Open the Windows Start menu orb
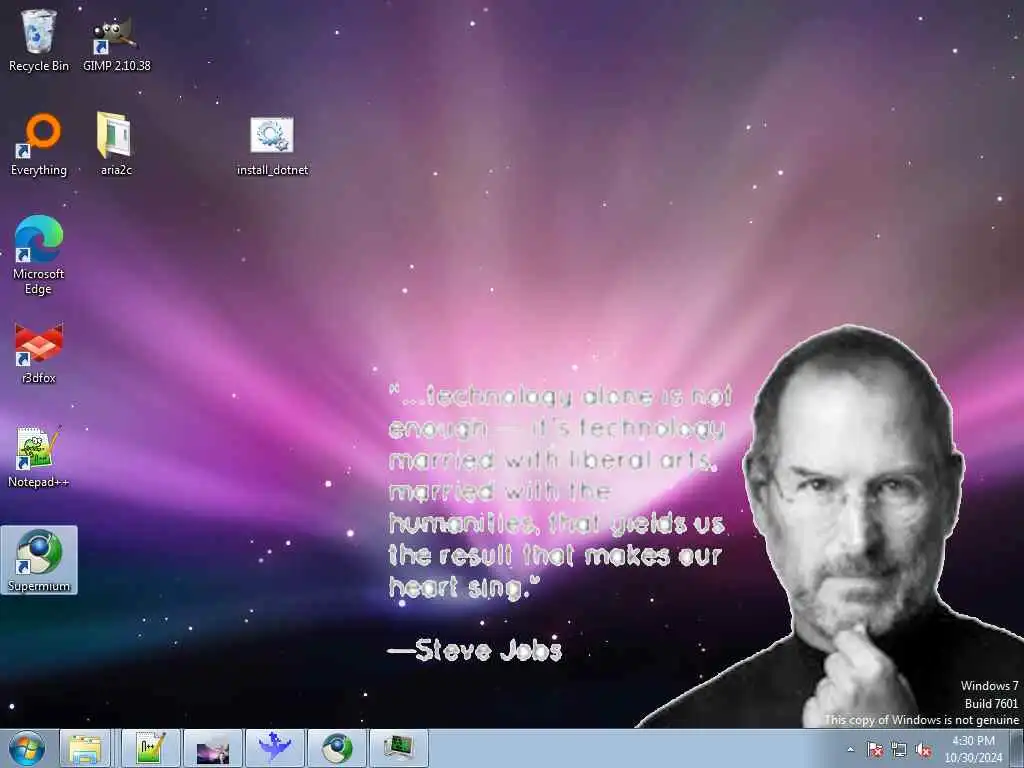The image size is (1024, 768). tap(27, 748)
